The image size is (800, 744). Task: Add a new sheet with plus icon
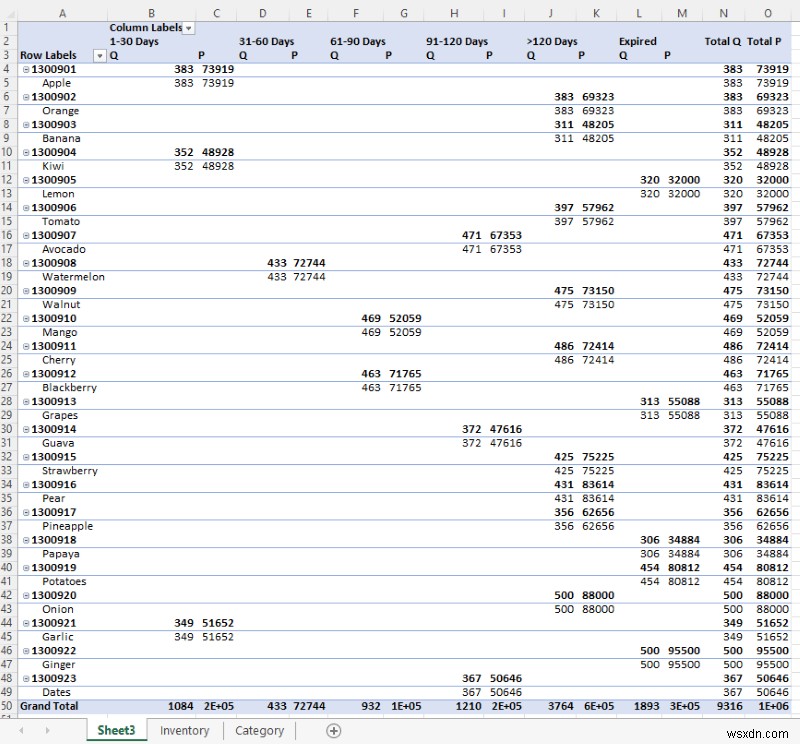point(334,731)
